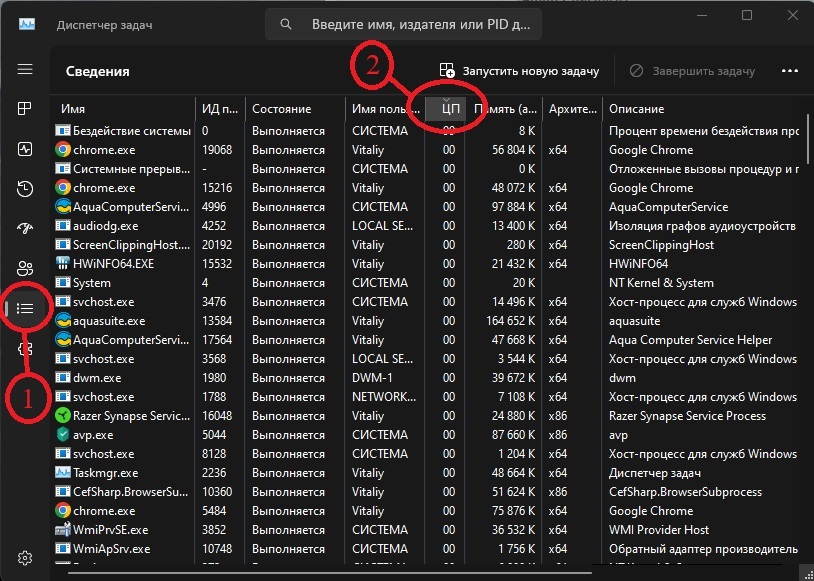The width and height of the screenshot is (814, 581).
Task: Click the avp.exe shield icon
Action: [63, 435]
